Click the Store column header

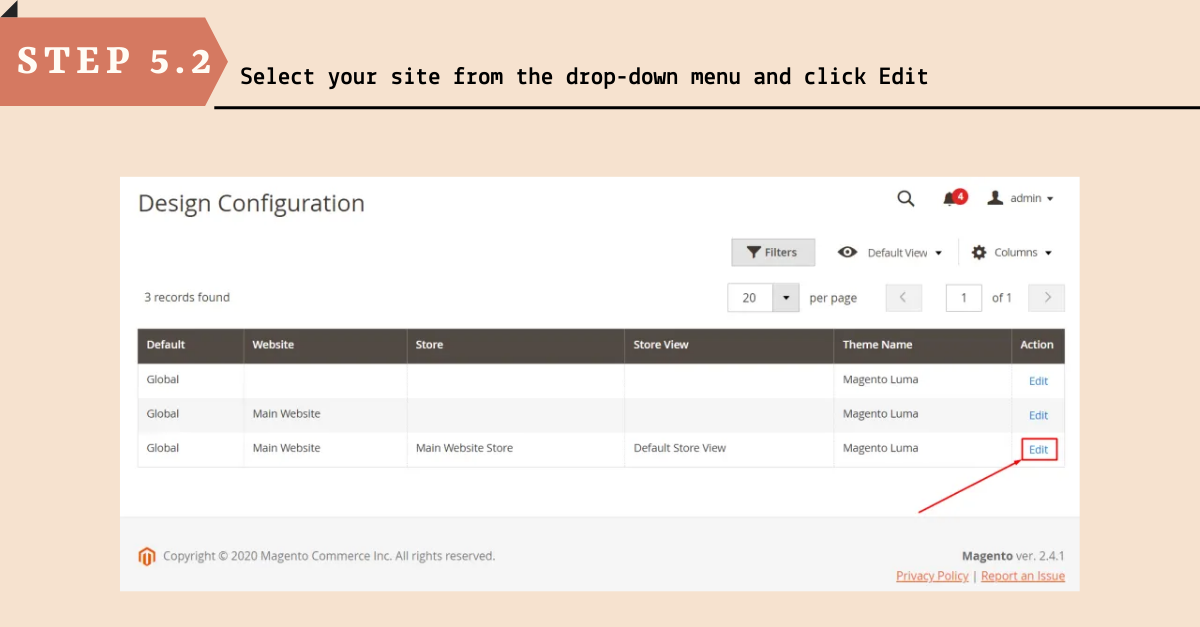point(516,345)
